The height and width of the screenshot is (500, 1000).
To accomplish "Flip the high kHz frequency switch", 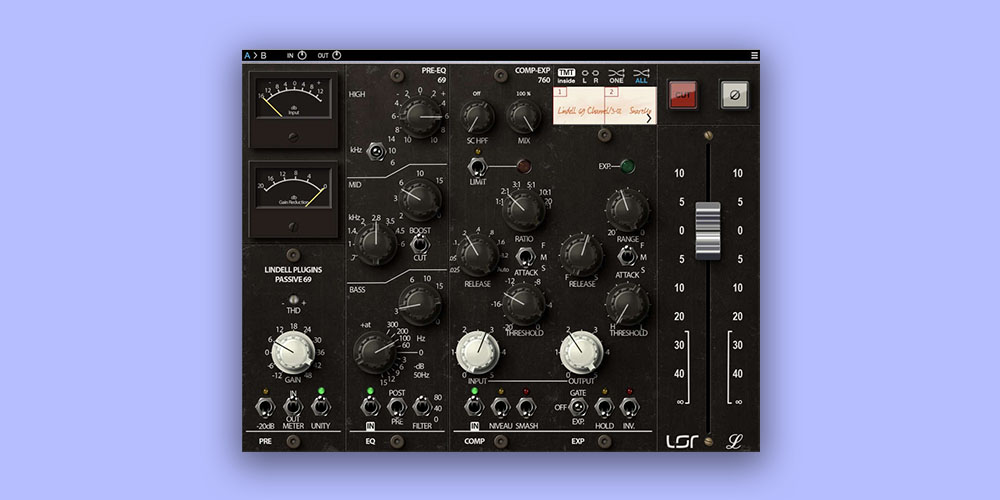I will [x=376, y=152].
